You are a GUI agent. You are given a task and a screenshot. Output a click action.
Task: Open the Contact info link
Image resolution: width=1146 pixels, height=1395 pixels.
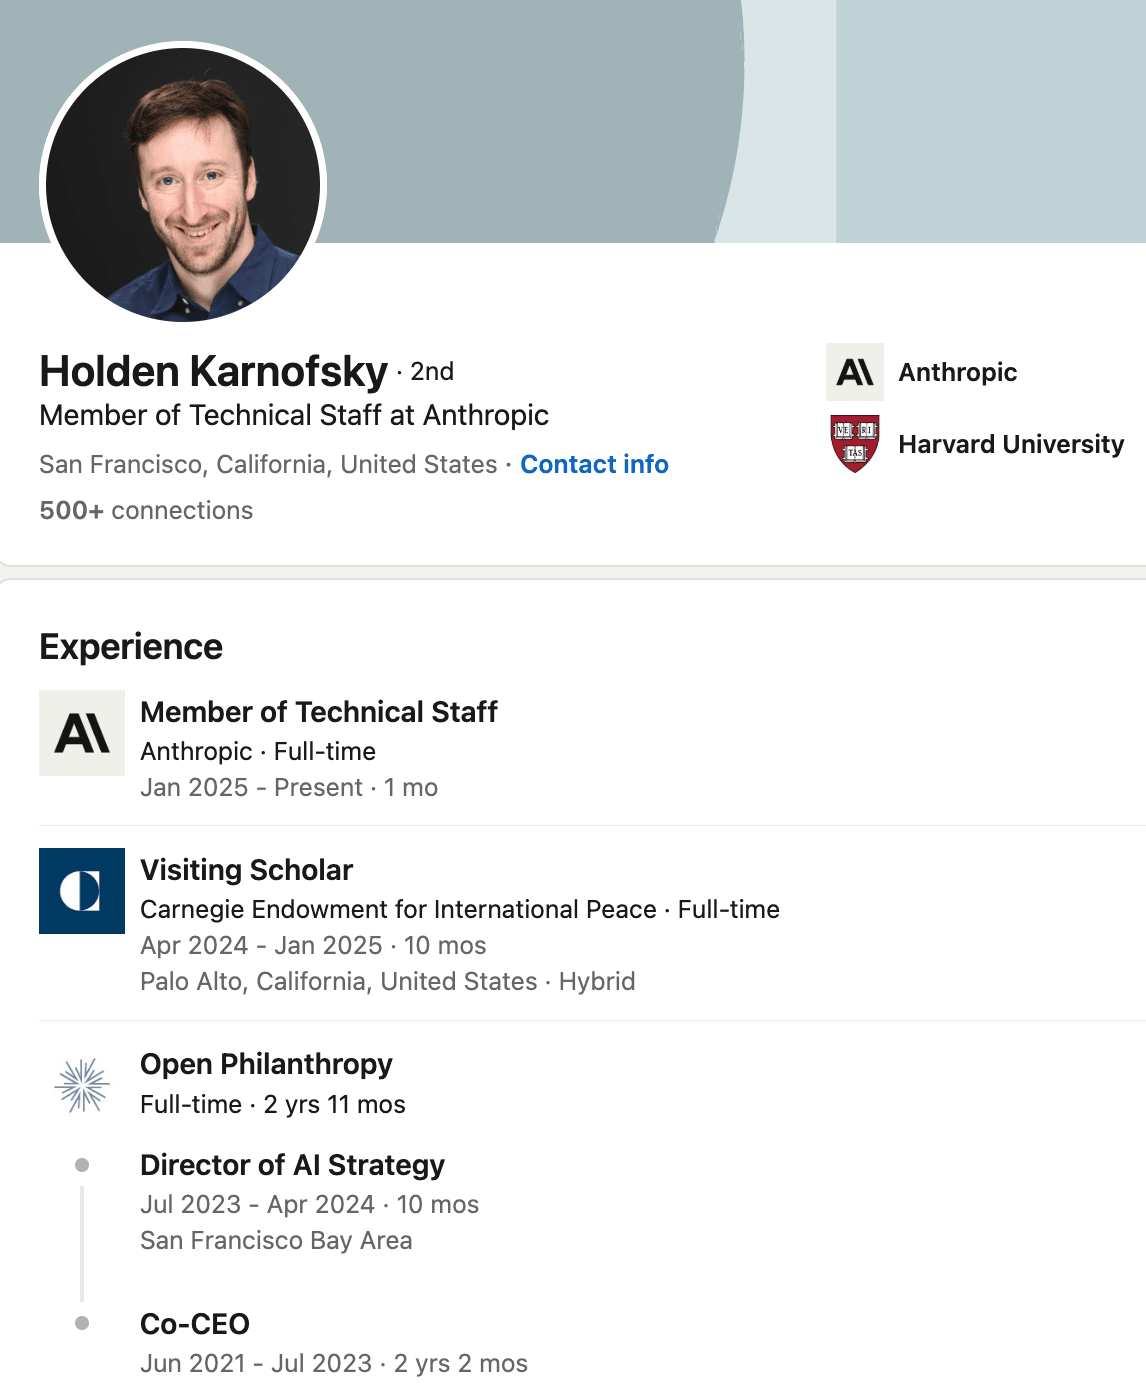tap(594, 464)
